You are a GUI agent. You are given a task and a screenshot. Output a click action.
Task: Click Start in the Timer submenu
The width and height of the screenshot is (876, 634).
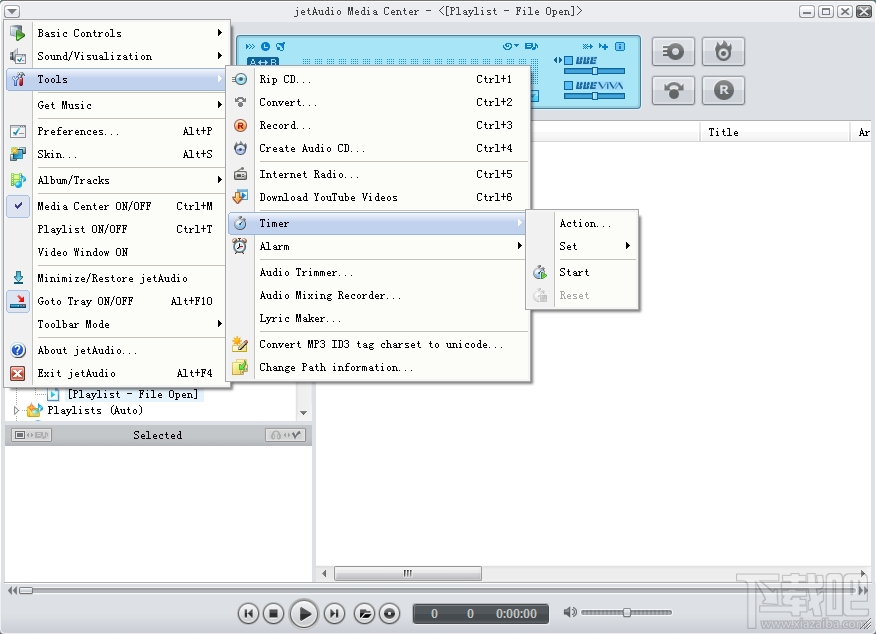[x=574, y=271]
